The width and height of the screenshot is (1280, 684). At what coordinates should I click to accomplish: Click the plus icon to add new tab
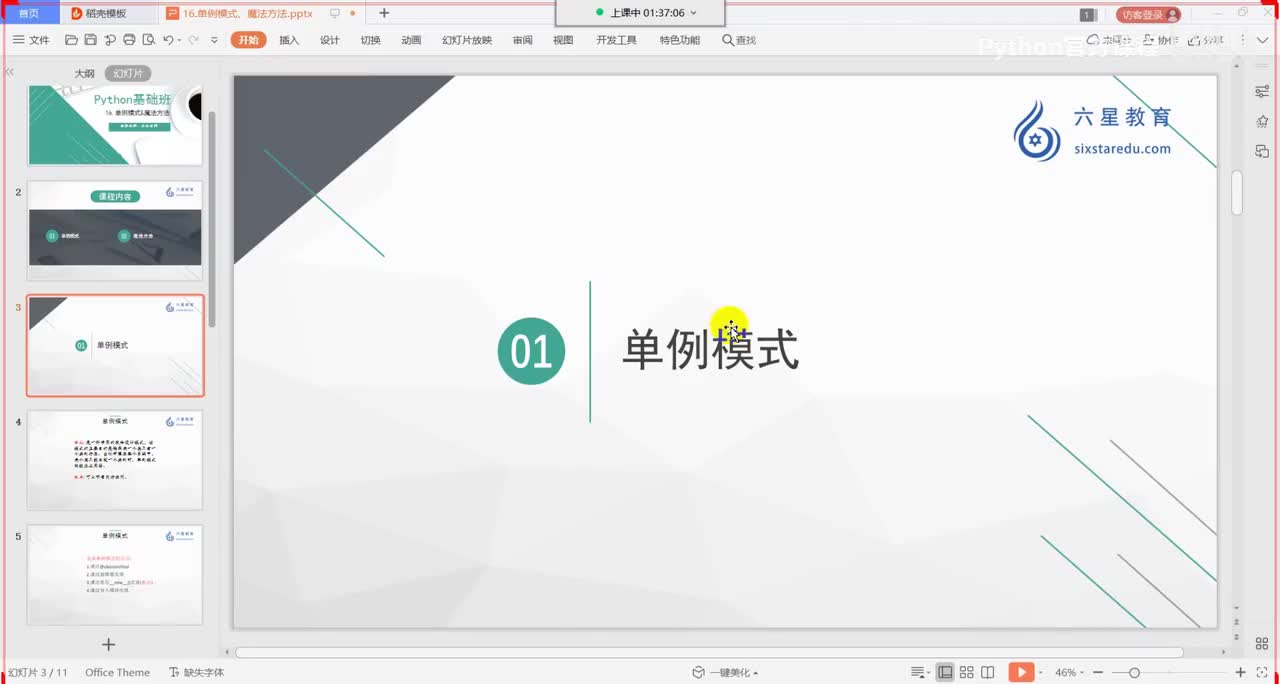pos(384,13)
